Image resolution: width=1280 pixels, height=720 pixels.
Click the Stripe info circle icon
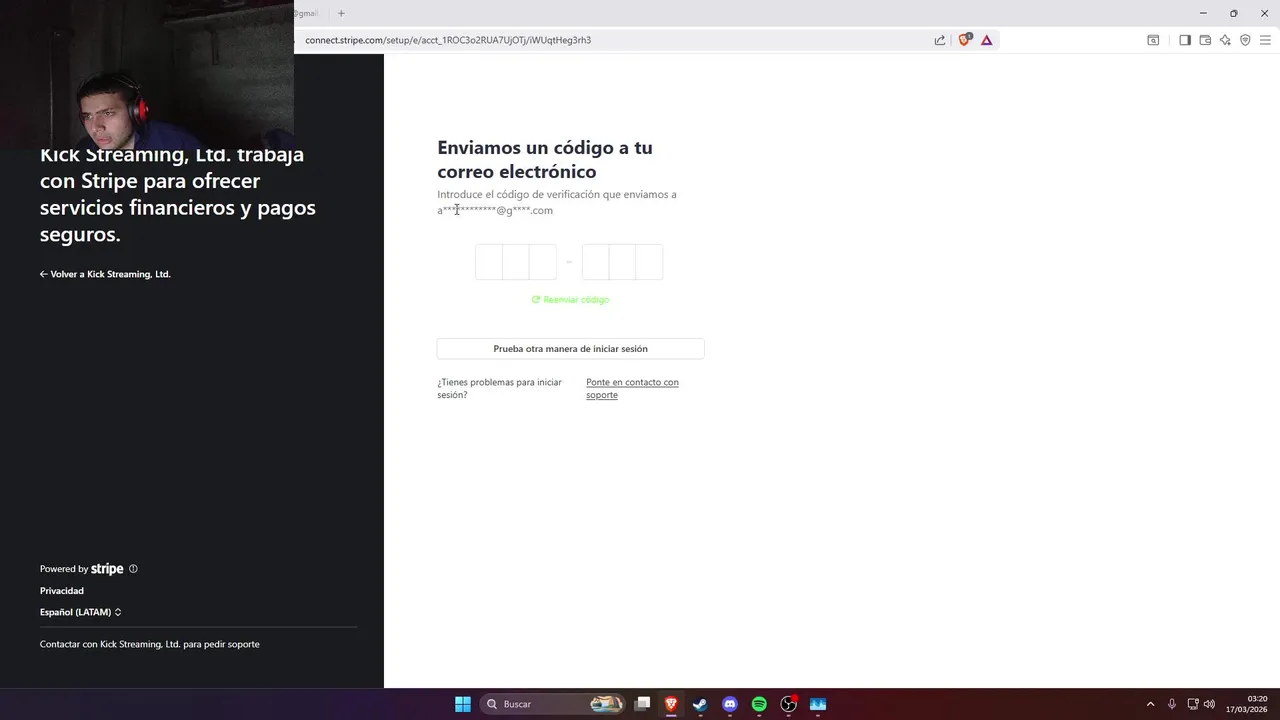(x=133, y=569)
